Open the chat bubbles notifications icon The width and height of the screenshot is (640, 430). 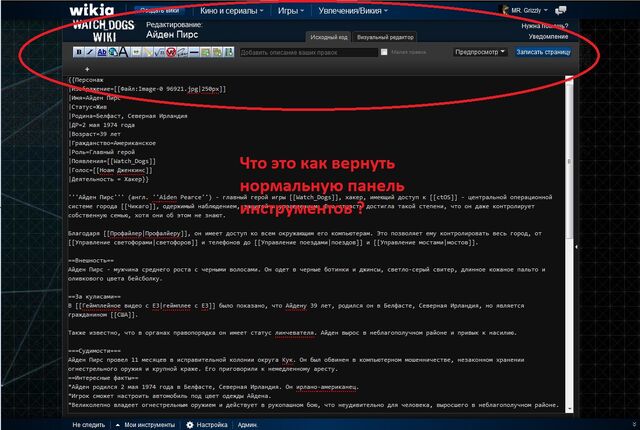(x=560, y=10)
